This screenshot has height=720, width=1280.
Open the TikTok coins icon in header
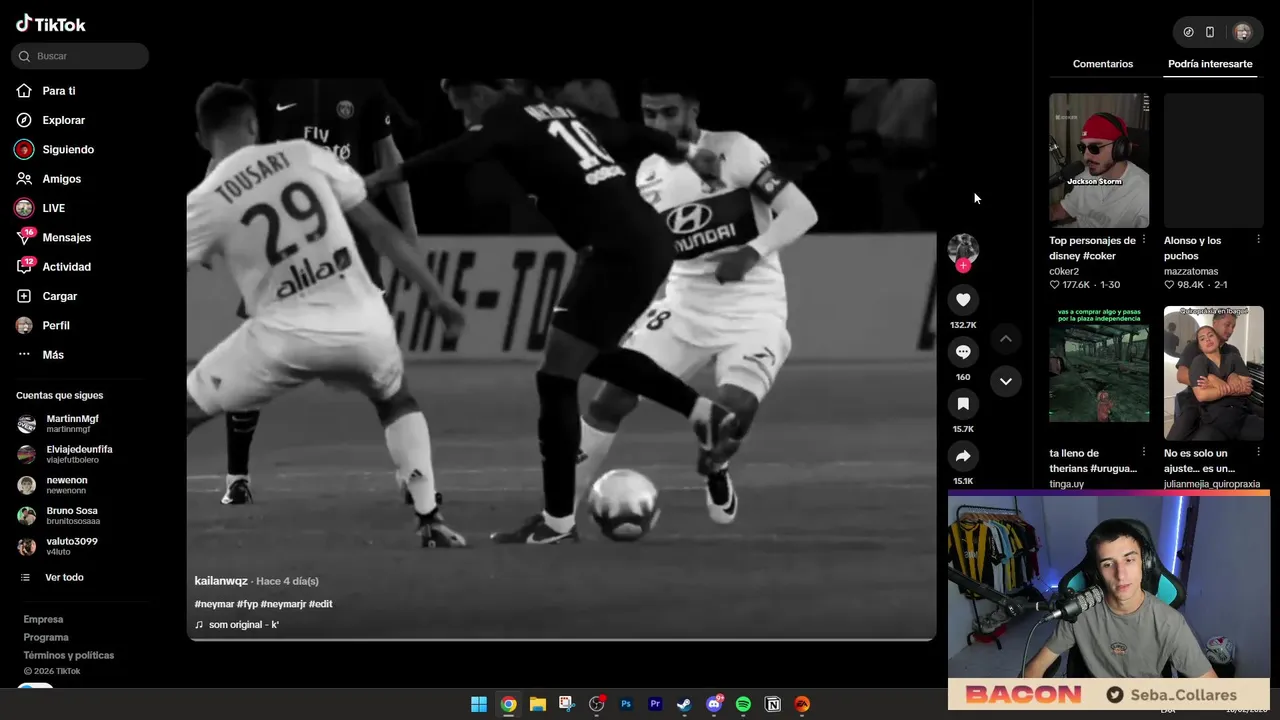click(x=1188, y=32)
